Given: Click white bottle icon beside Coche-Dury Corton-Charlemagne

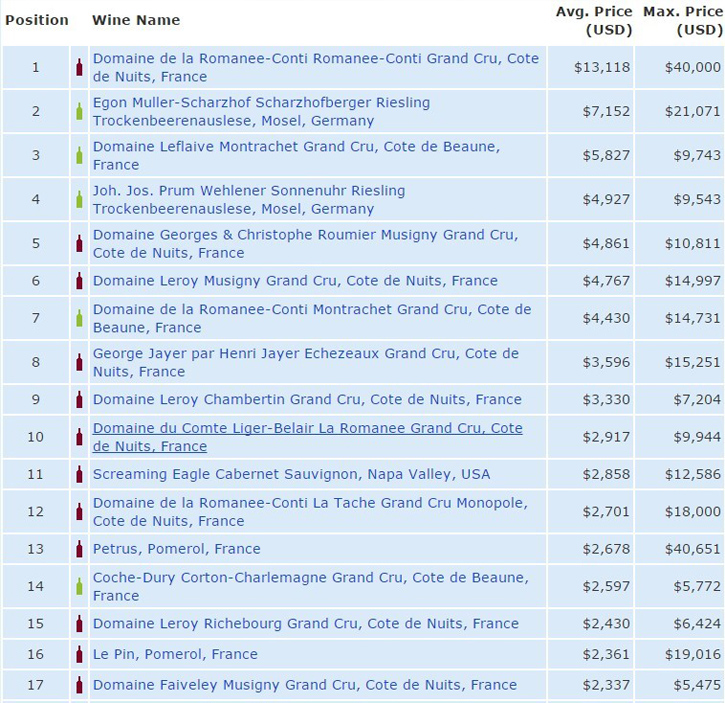Looking at the screenshot, I should click(x=79, y=586).
